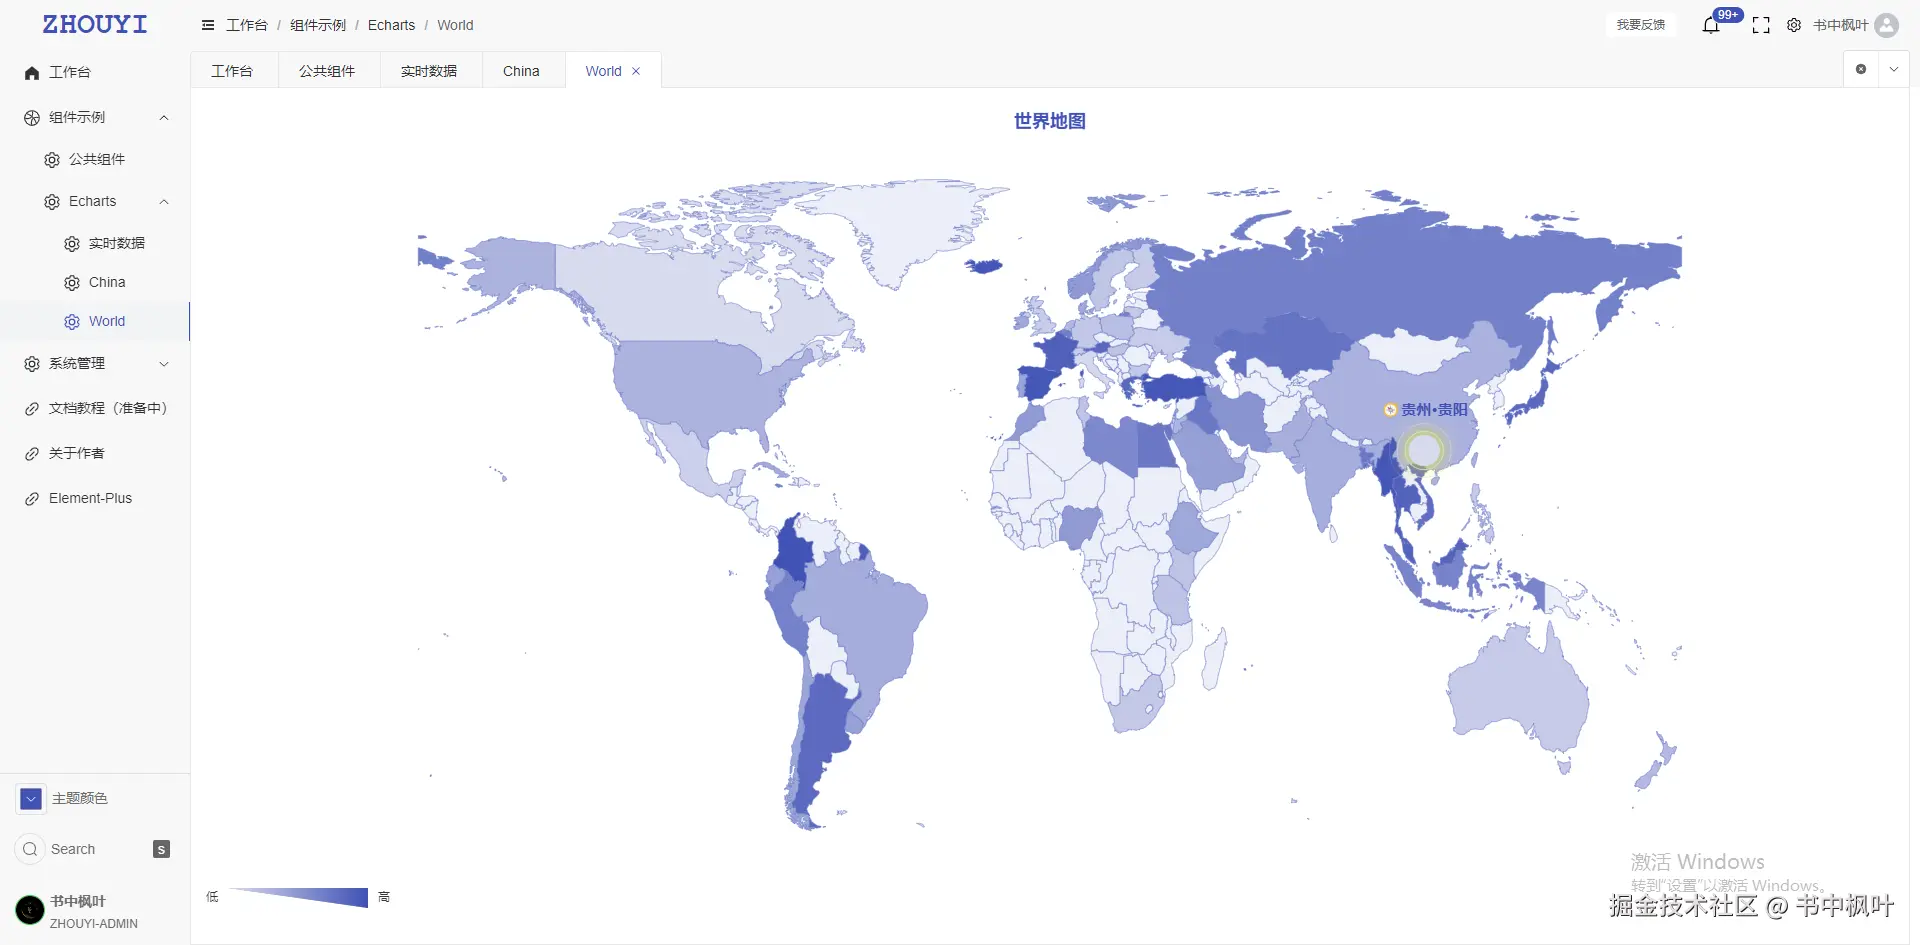
Task: Click the 世界地图 chart title
Action: point(1050,121)
